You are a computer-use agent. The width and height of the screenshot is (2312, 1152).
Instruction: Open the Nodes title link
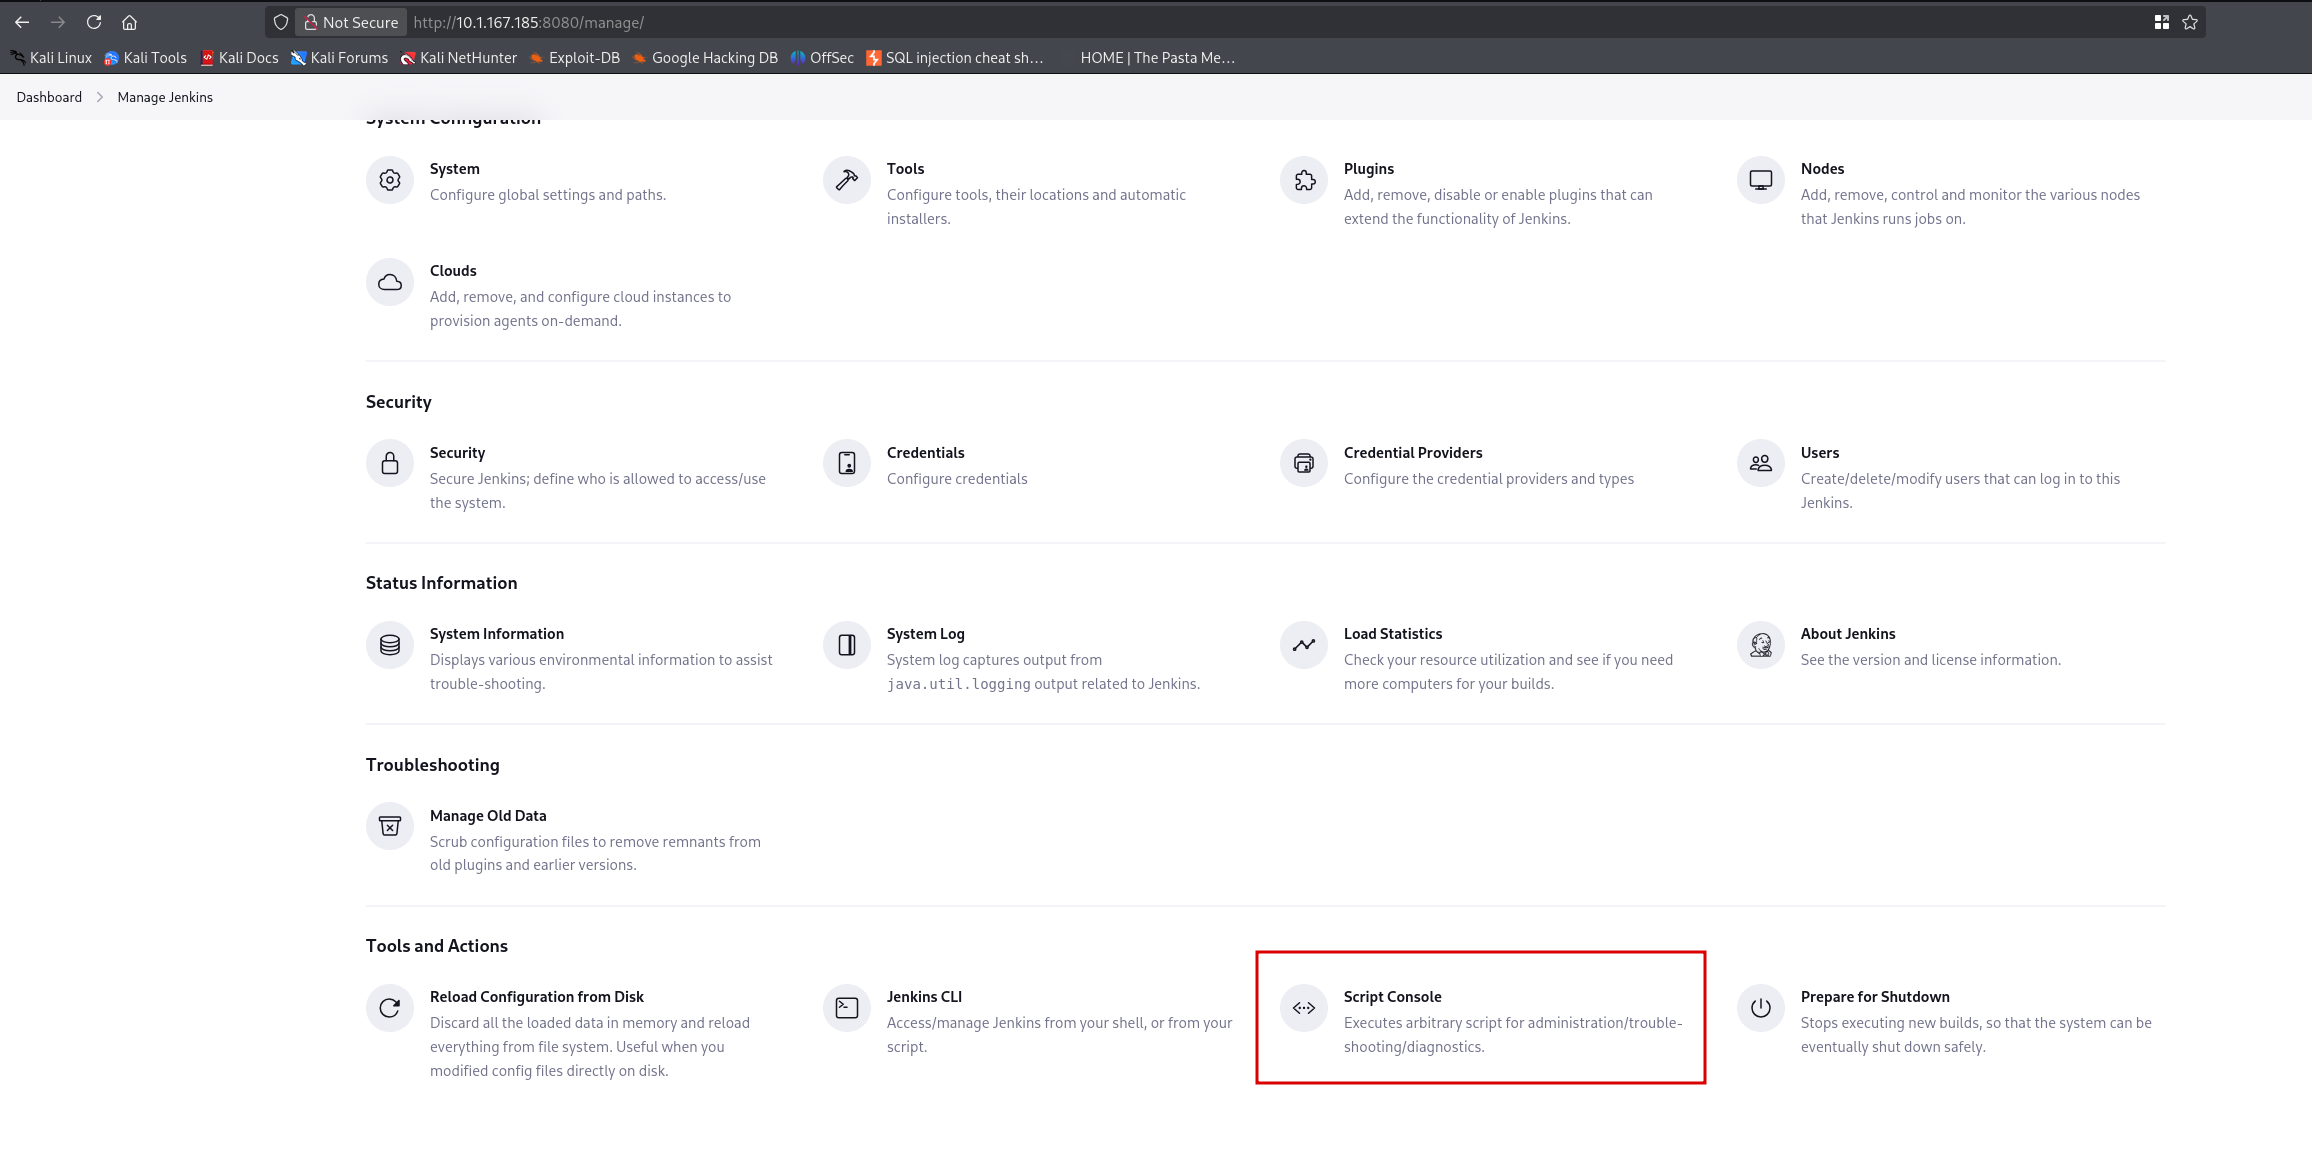1822,169
